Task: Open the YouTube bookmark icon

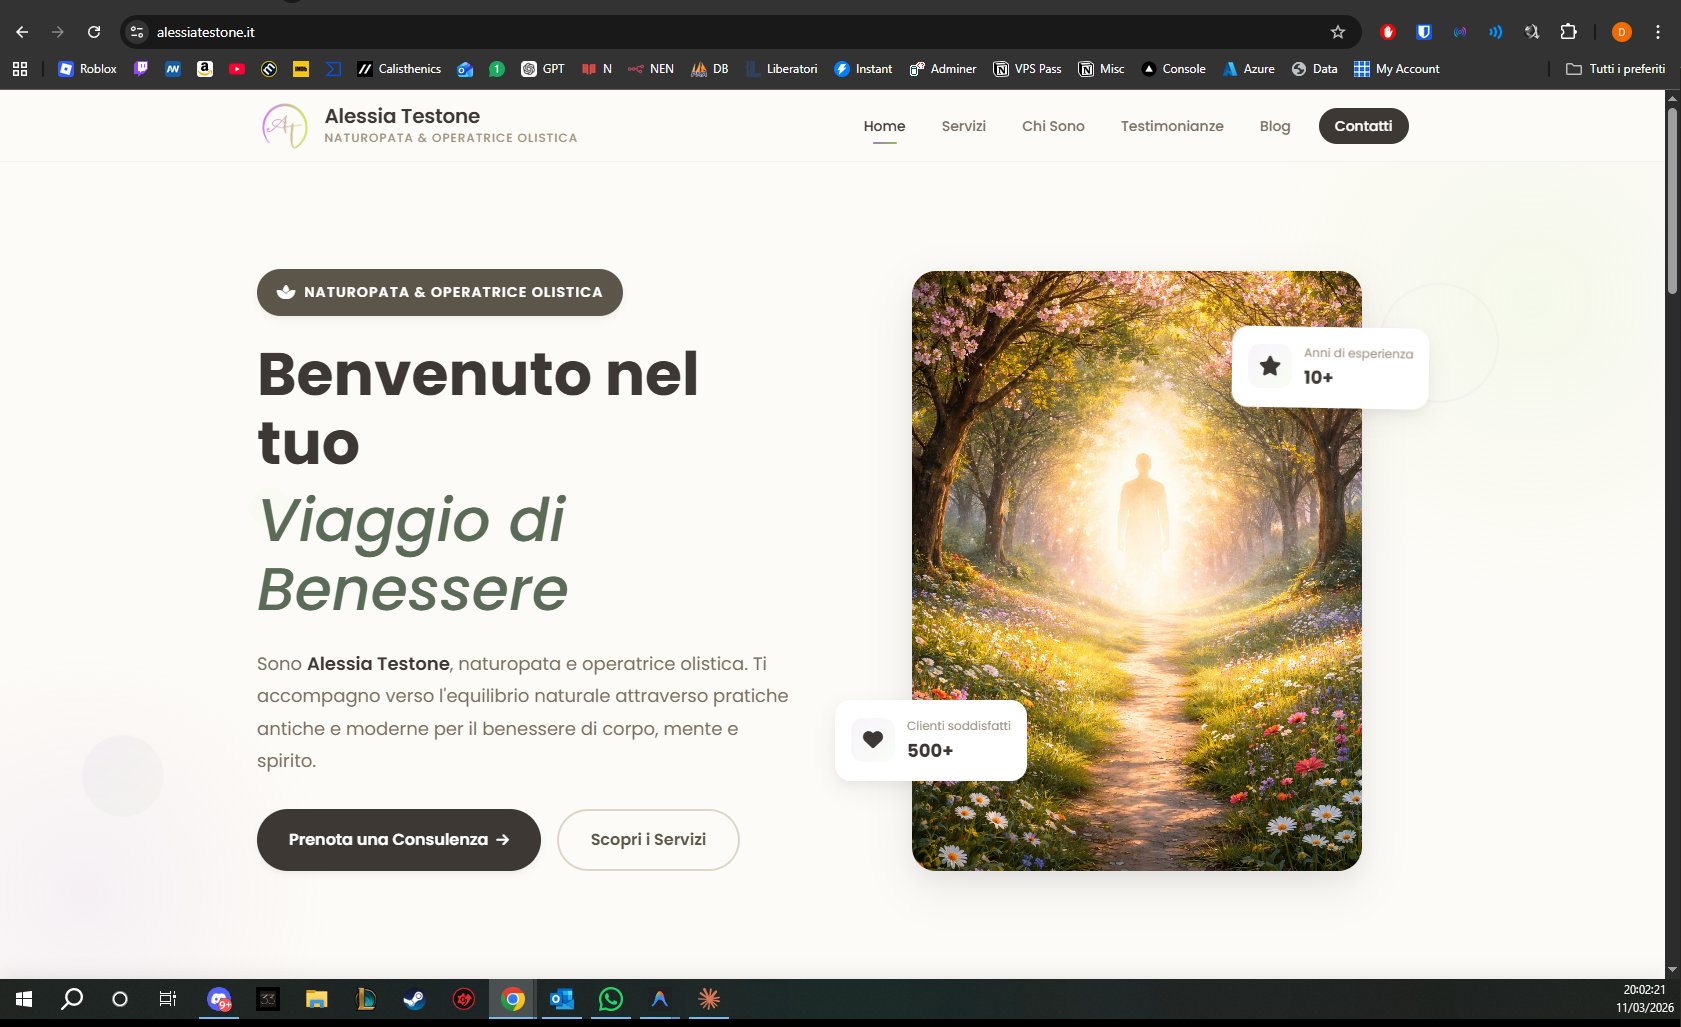Action: 237,69
